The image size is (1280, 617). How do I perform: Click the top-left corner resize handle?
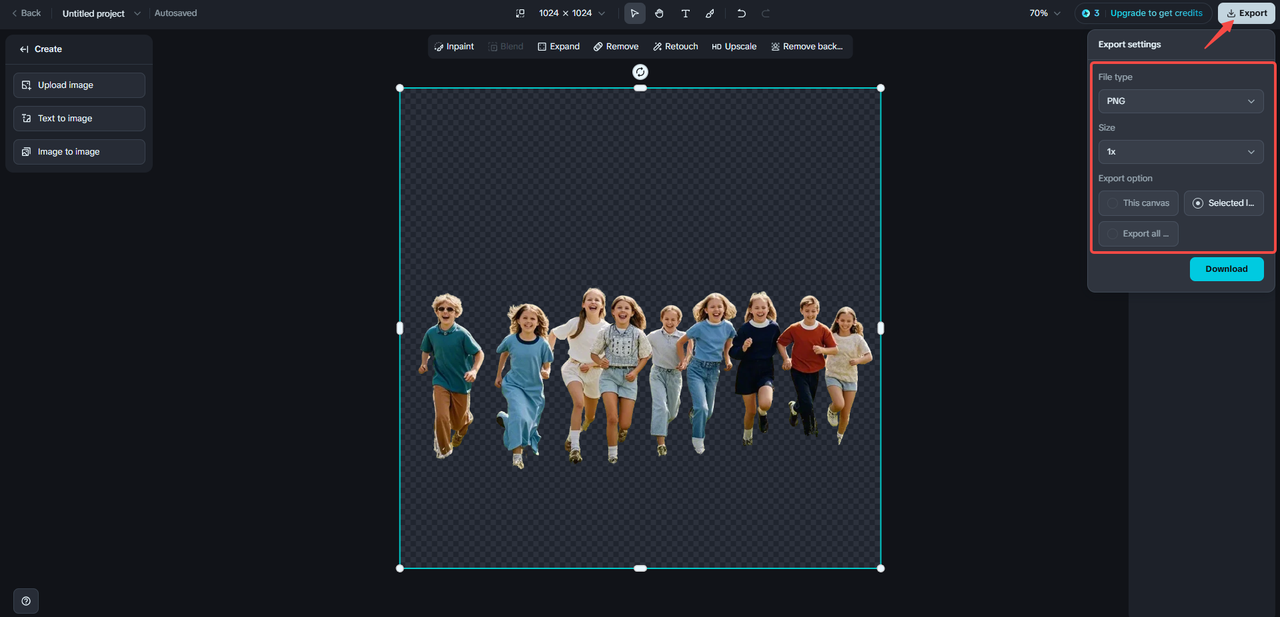pyautogui.click(x=400, y=88)
